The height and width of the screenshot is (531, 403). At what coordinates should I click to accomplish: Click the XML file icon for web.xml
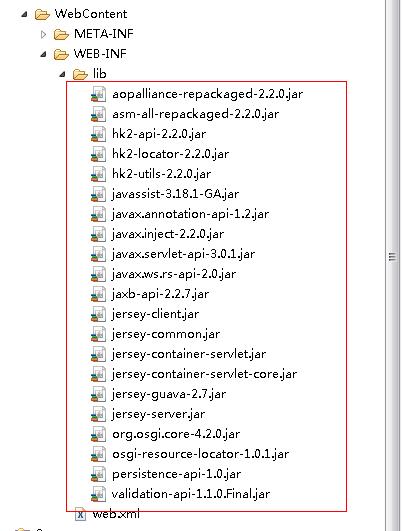(x=80, y=514)
